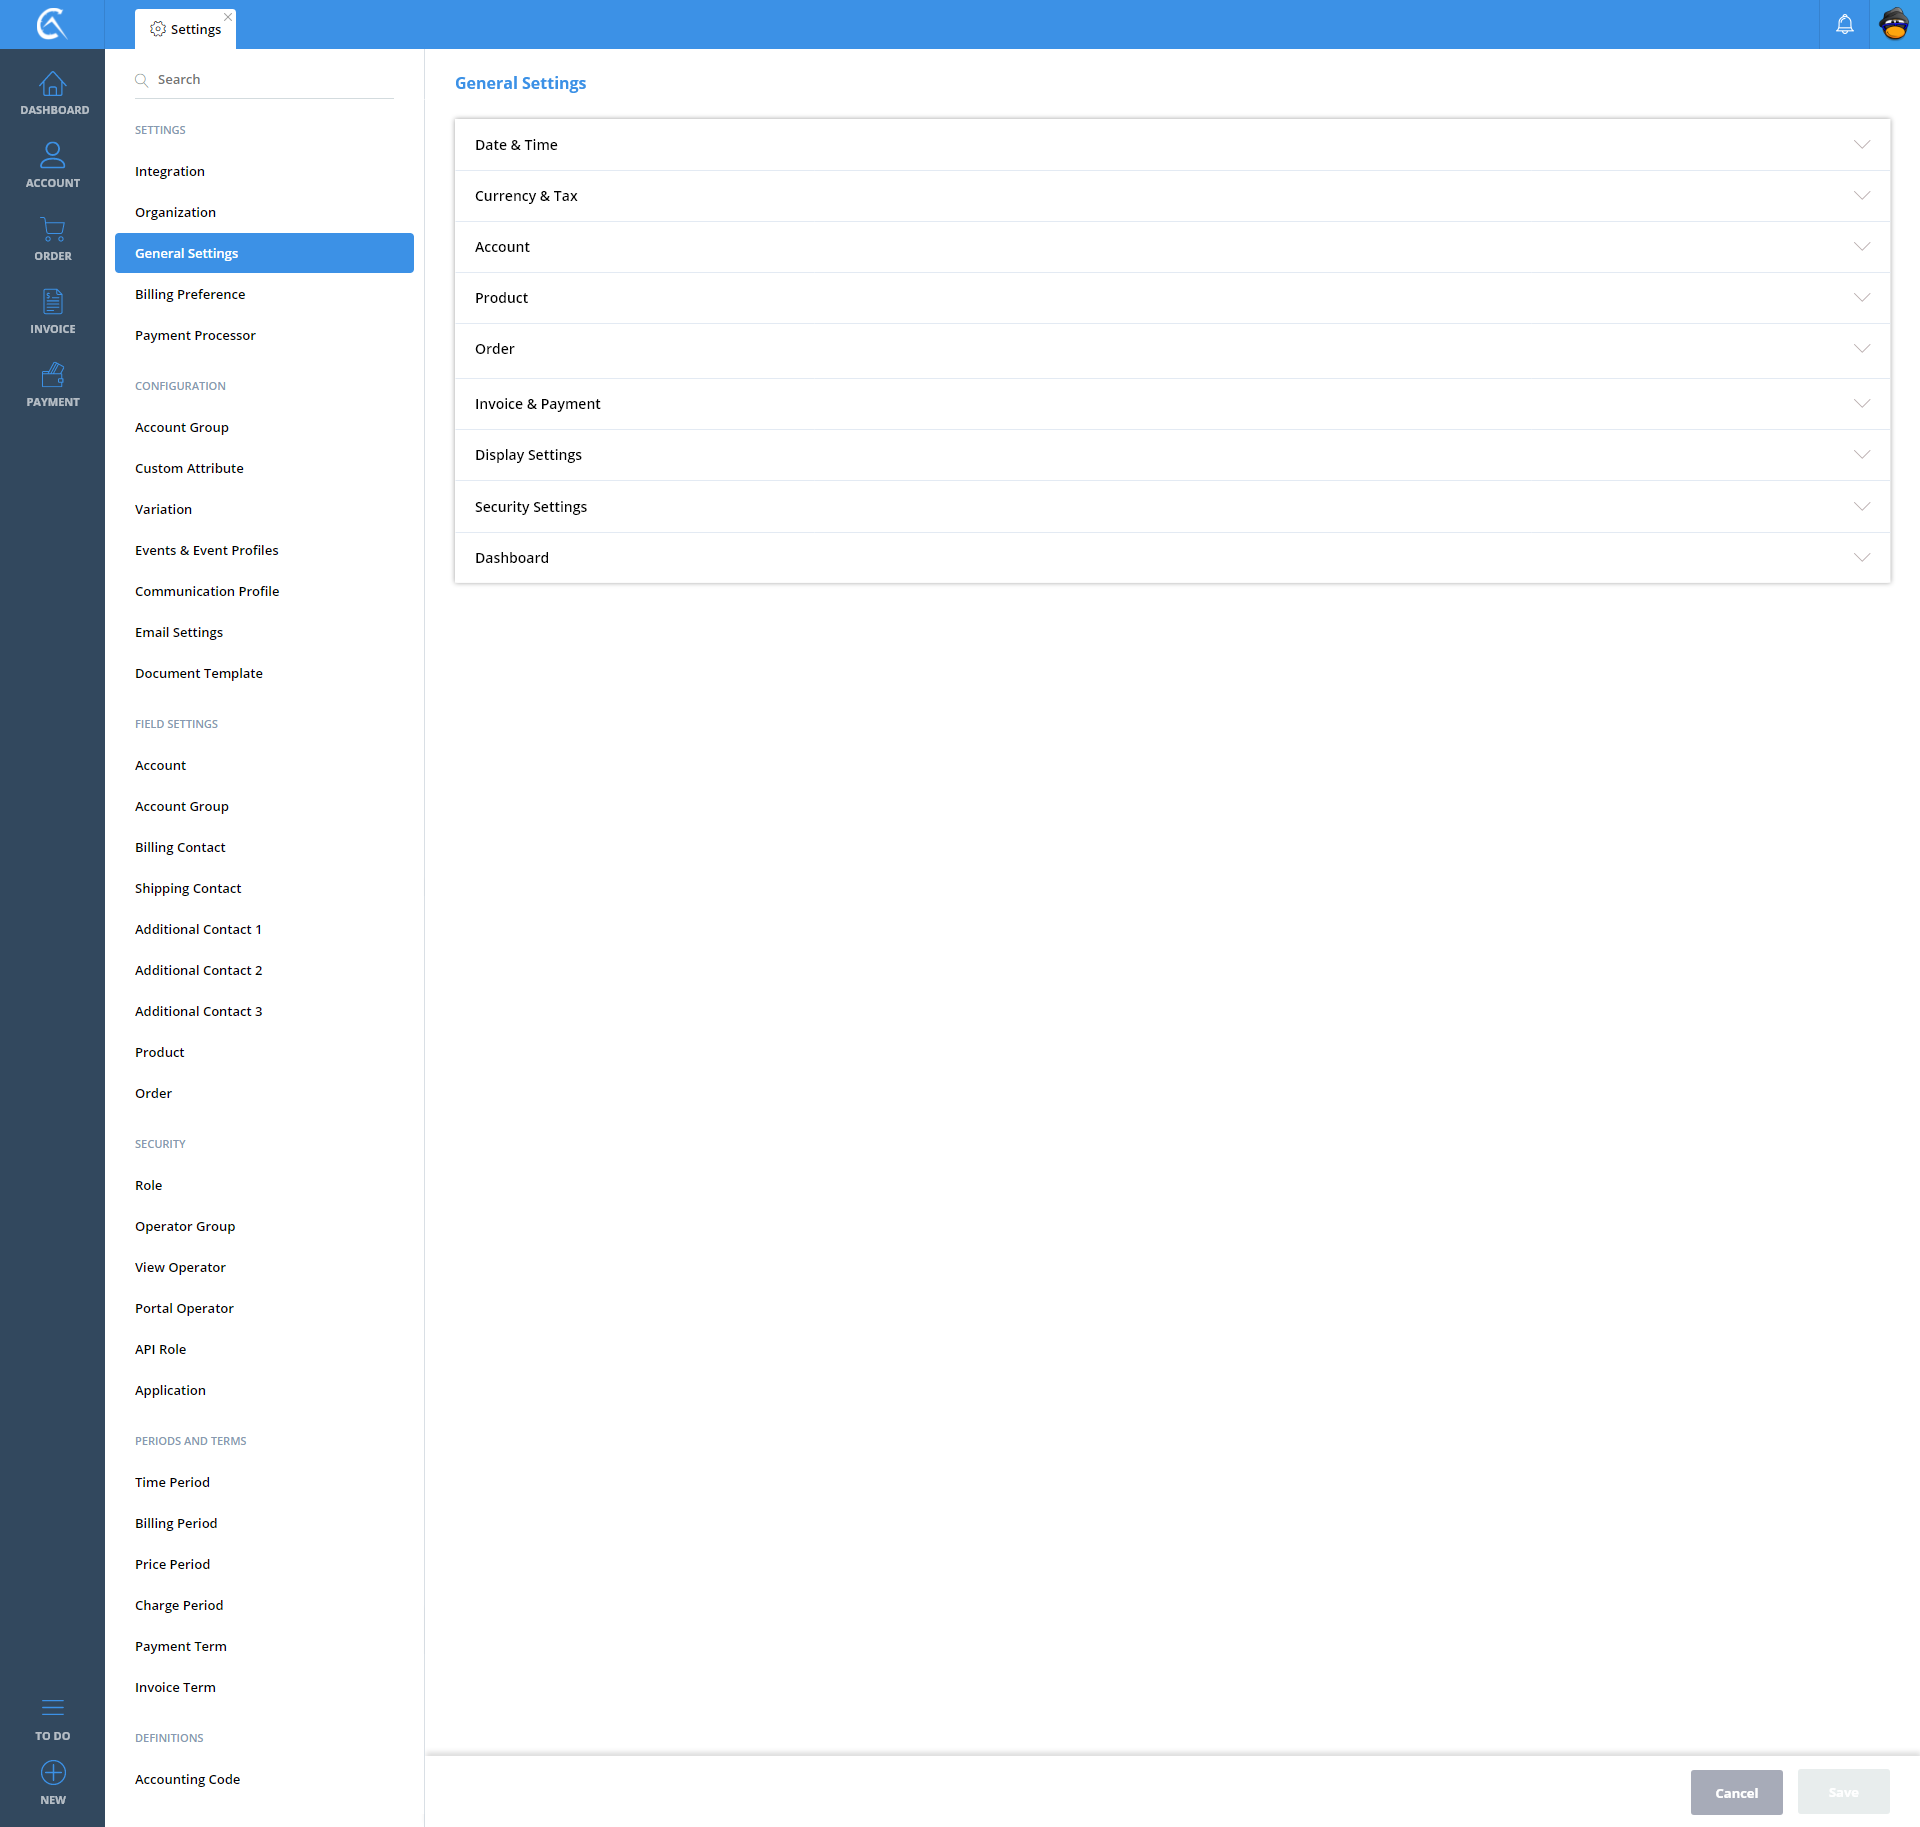The width and height of the screenshot is (1920, 1827).
Task: Open the notifications bell icon
Action: tap(1844, 24)
